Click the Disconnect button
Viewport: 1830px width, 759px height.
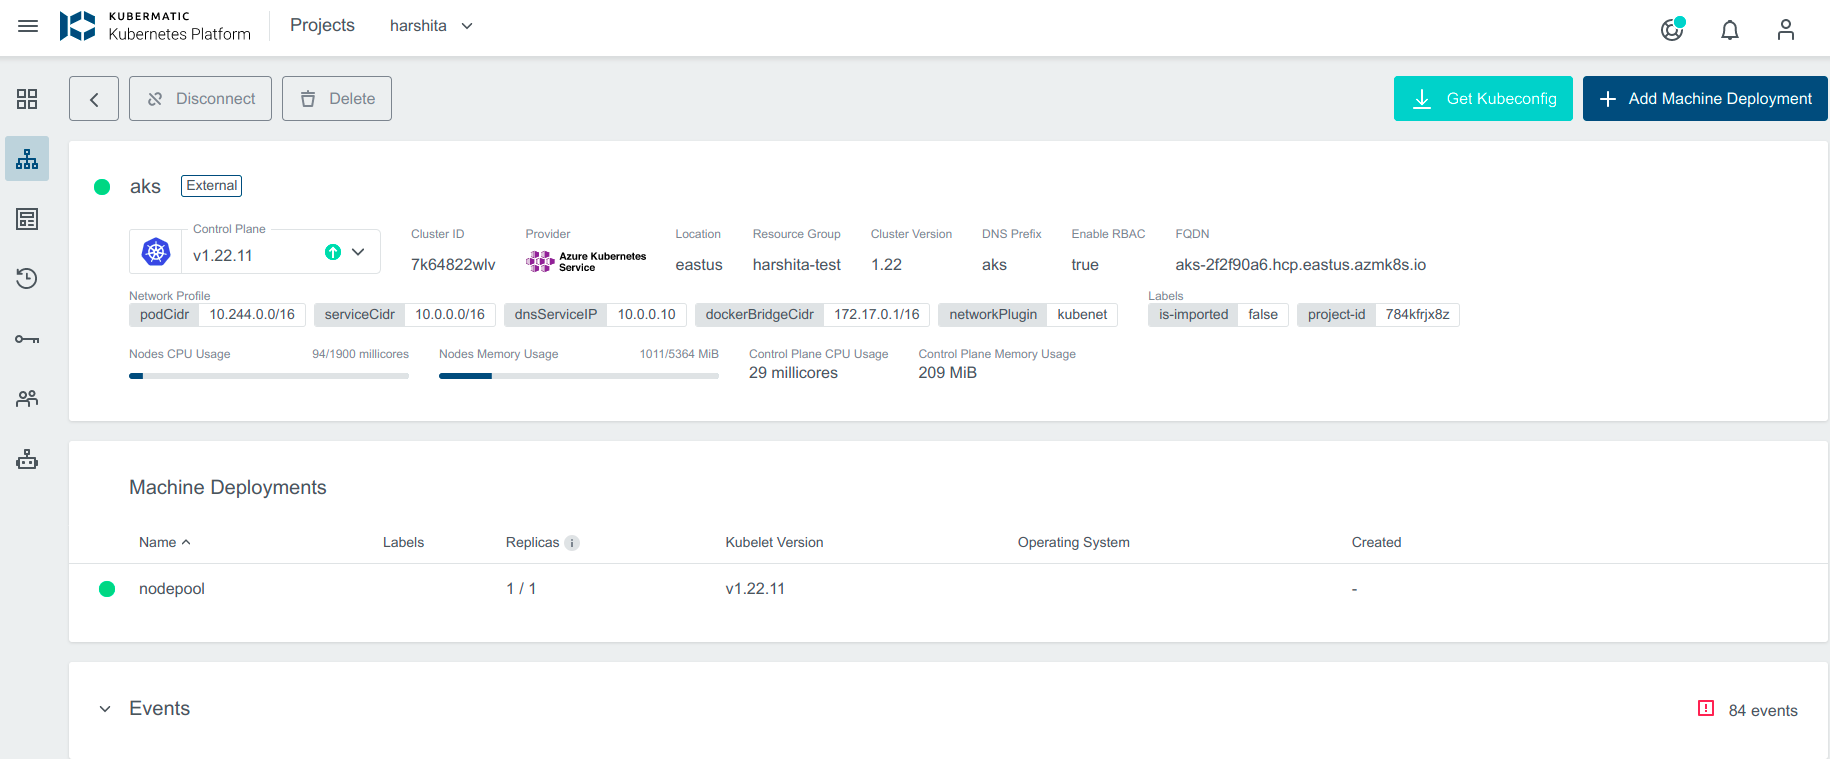click(x=200, y=99)
